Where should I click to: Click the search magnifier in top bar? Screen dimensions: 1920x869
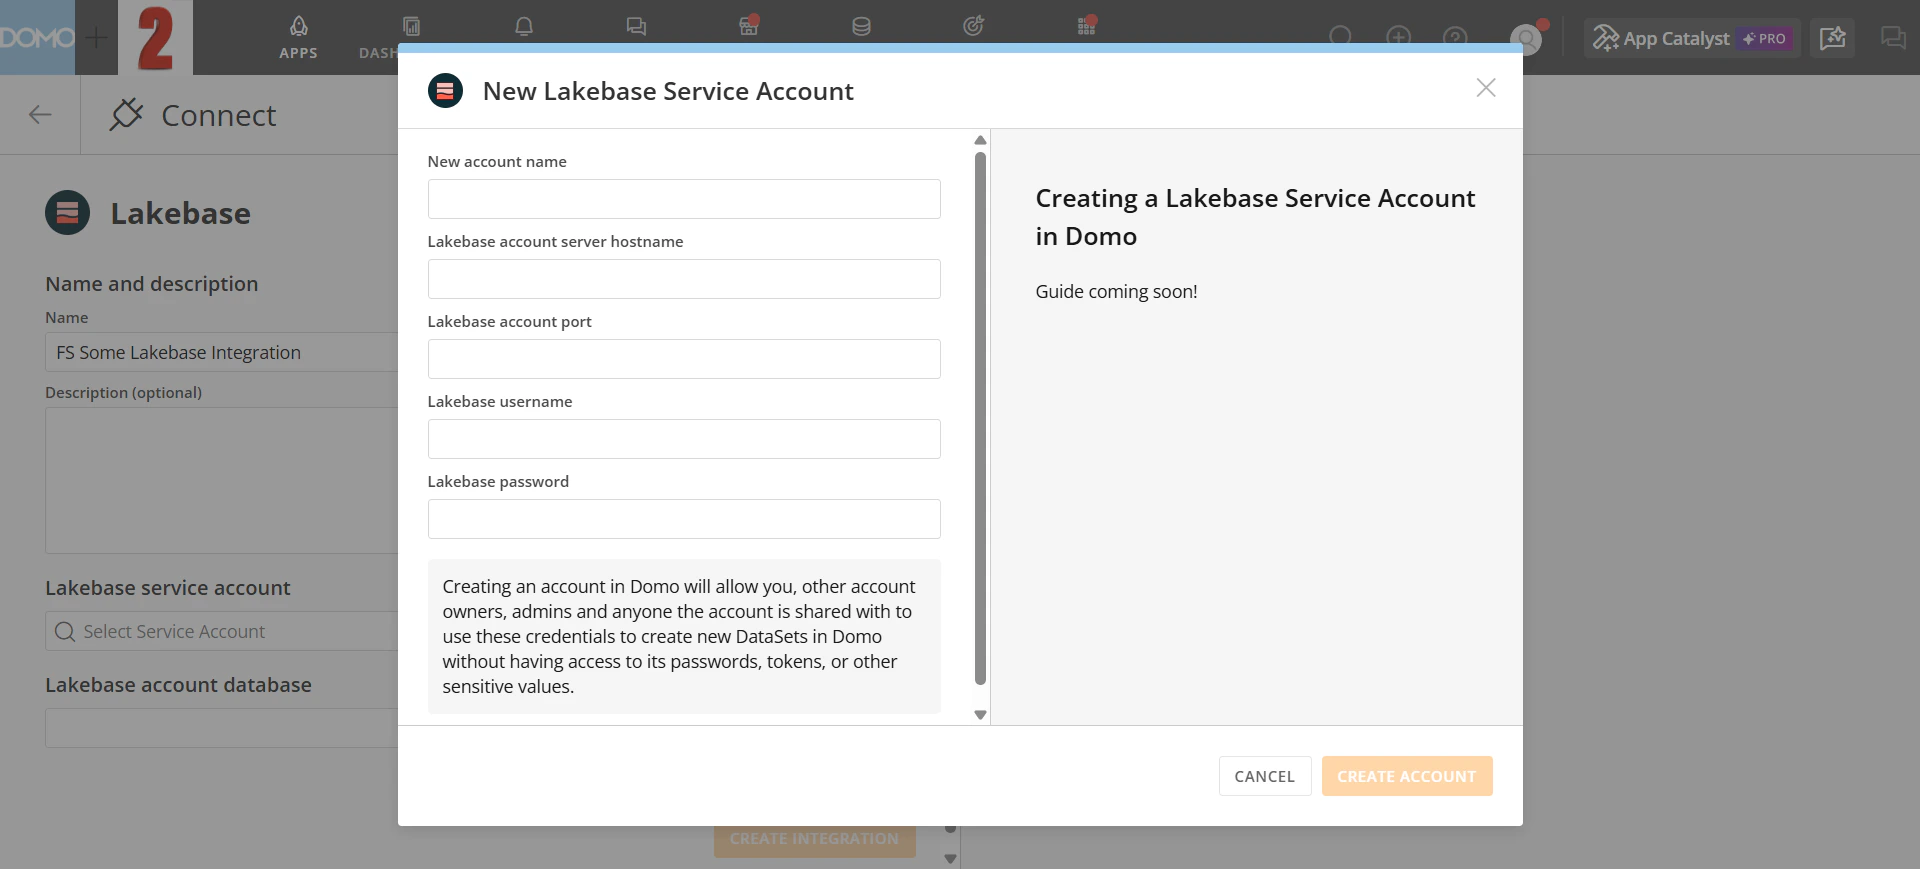point(1341,38)
